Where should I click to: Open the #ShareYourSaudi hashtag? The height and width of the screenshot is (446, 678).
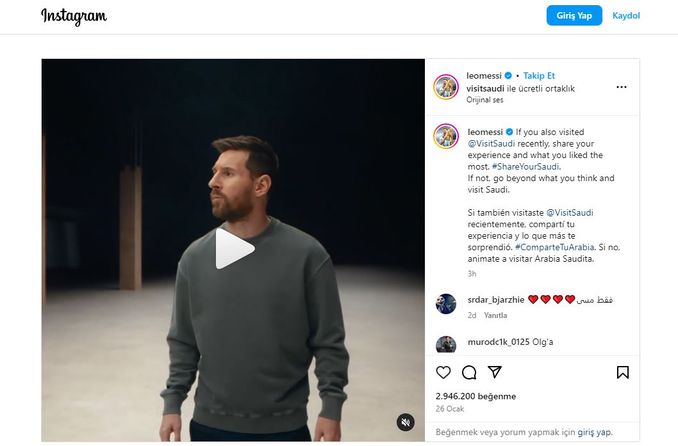(525, 167)
